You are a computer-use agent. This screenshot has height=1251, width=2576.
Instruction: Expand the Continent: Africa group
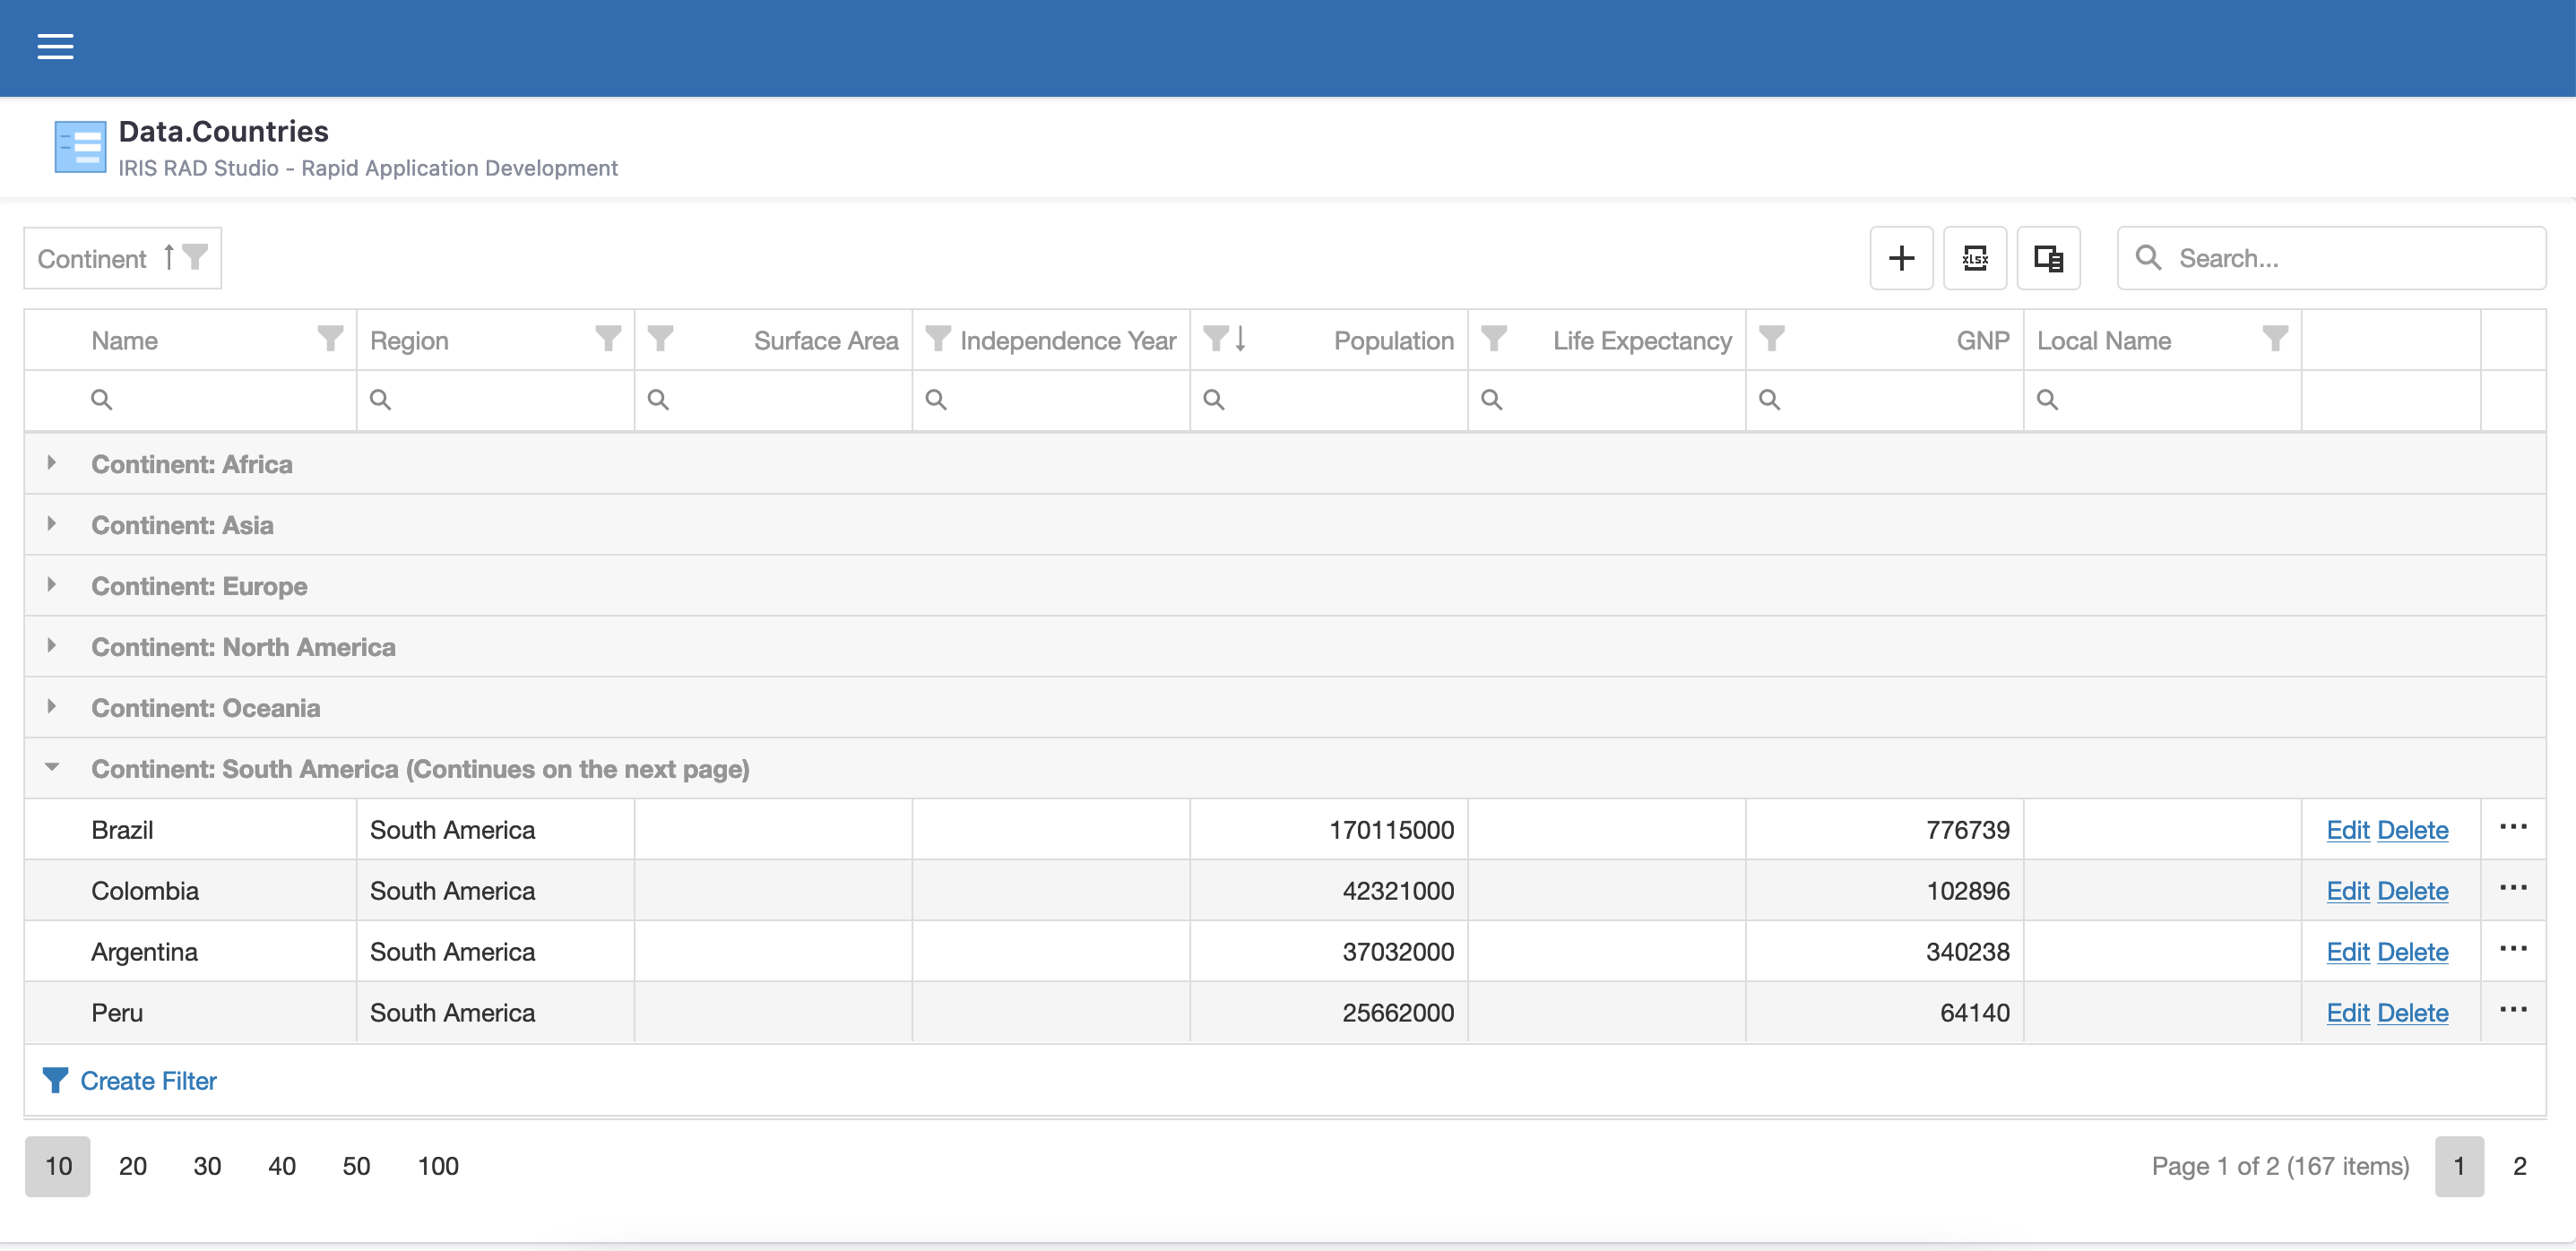tap(52, 463)
